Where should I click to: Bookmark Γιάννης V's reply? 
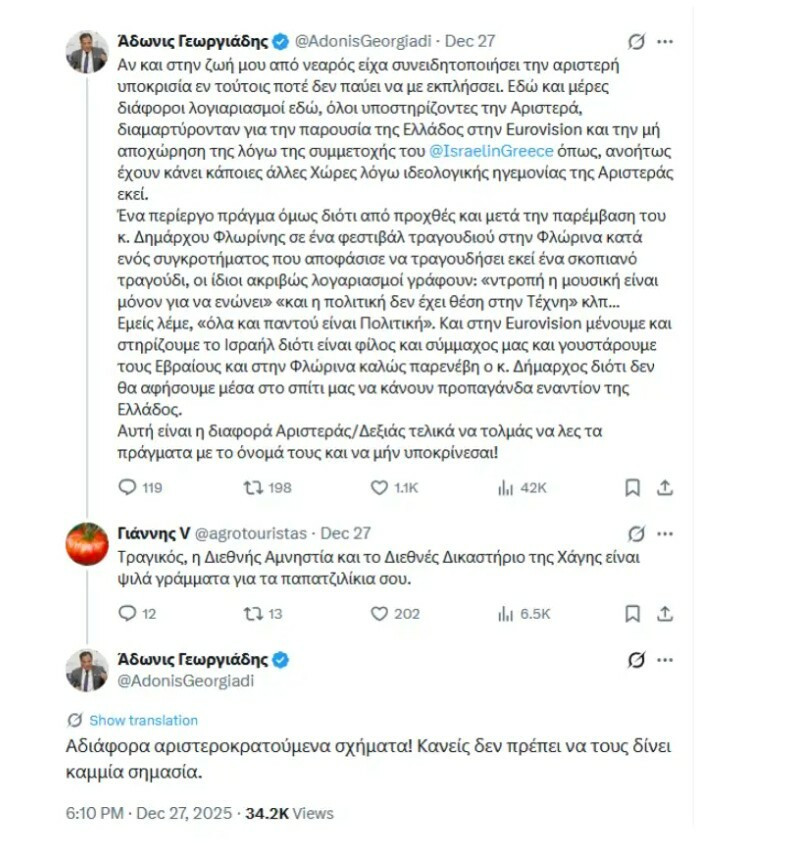(x=632, y=613)
